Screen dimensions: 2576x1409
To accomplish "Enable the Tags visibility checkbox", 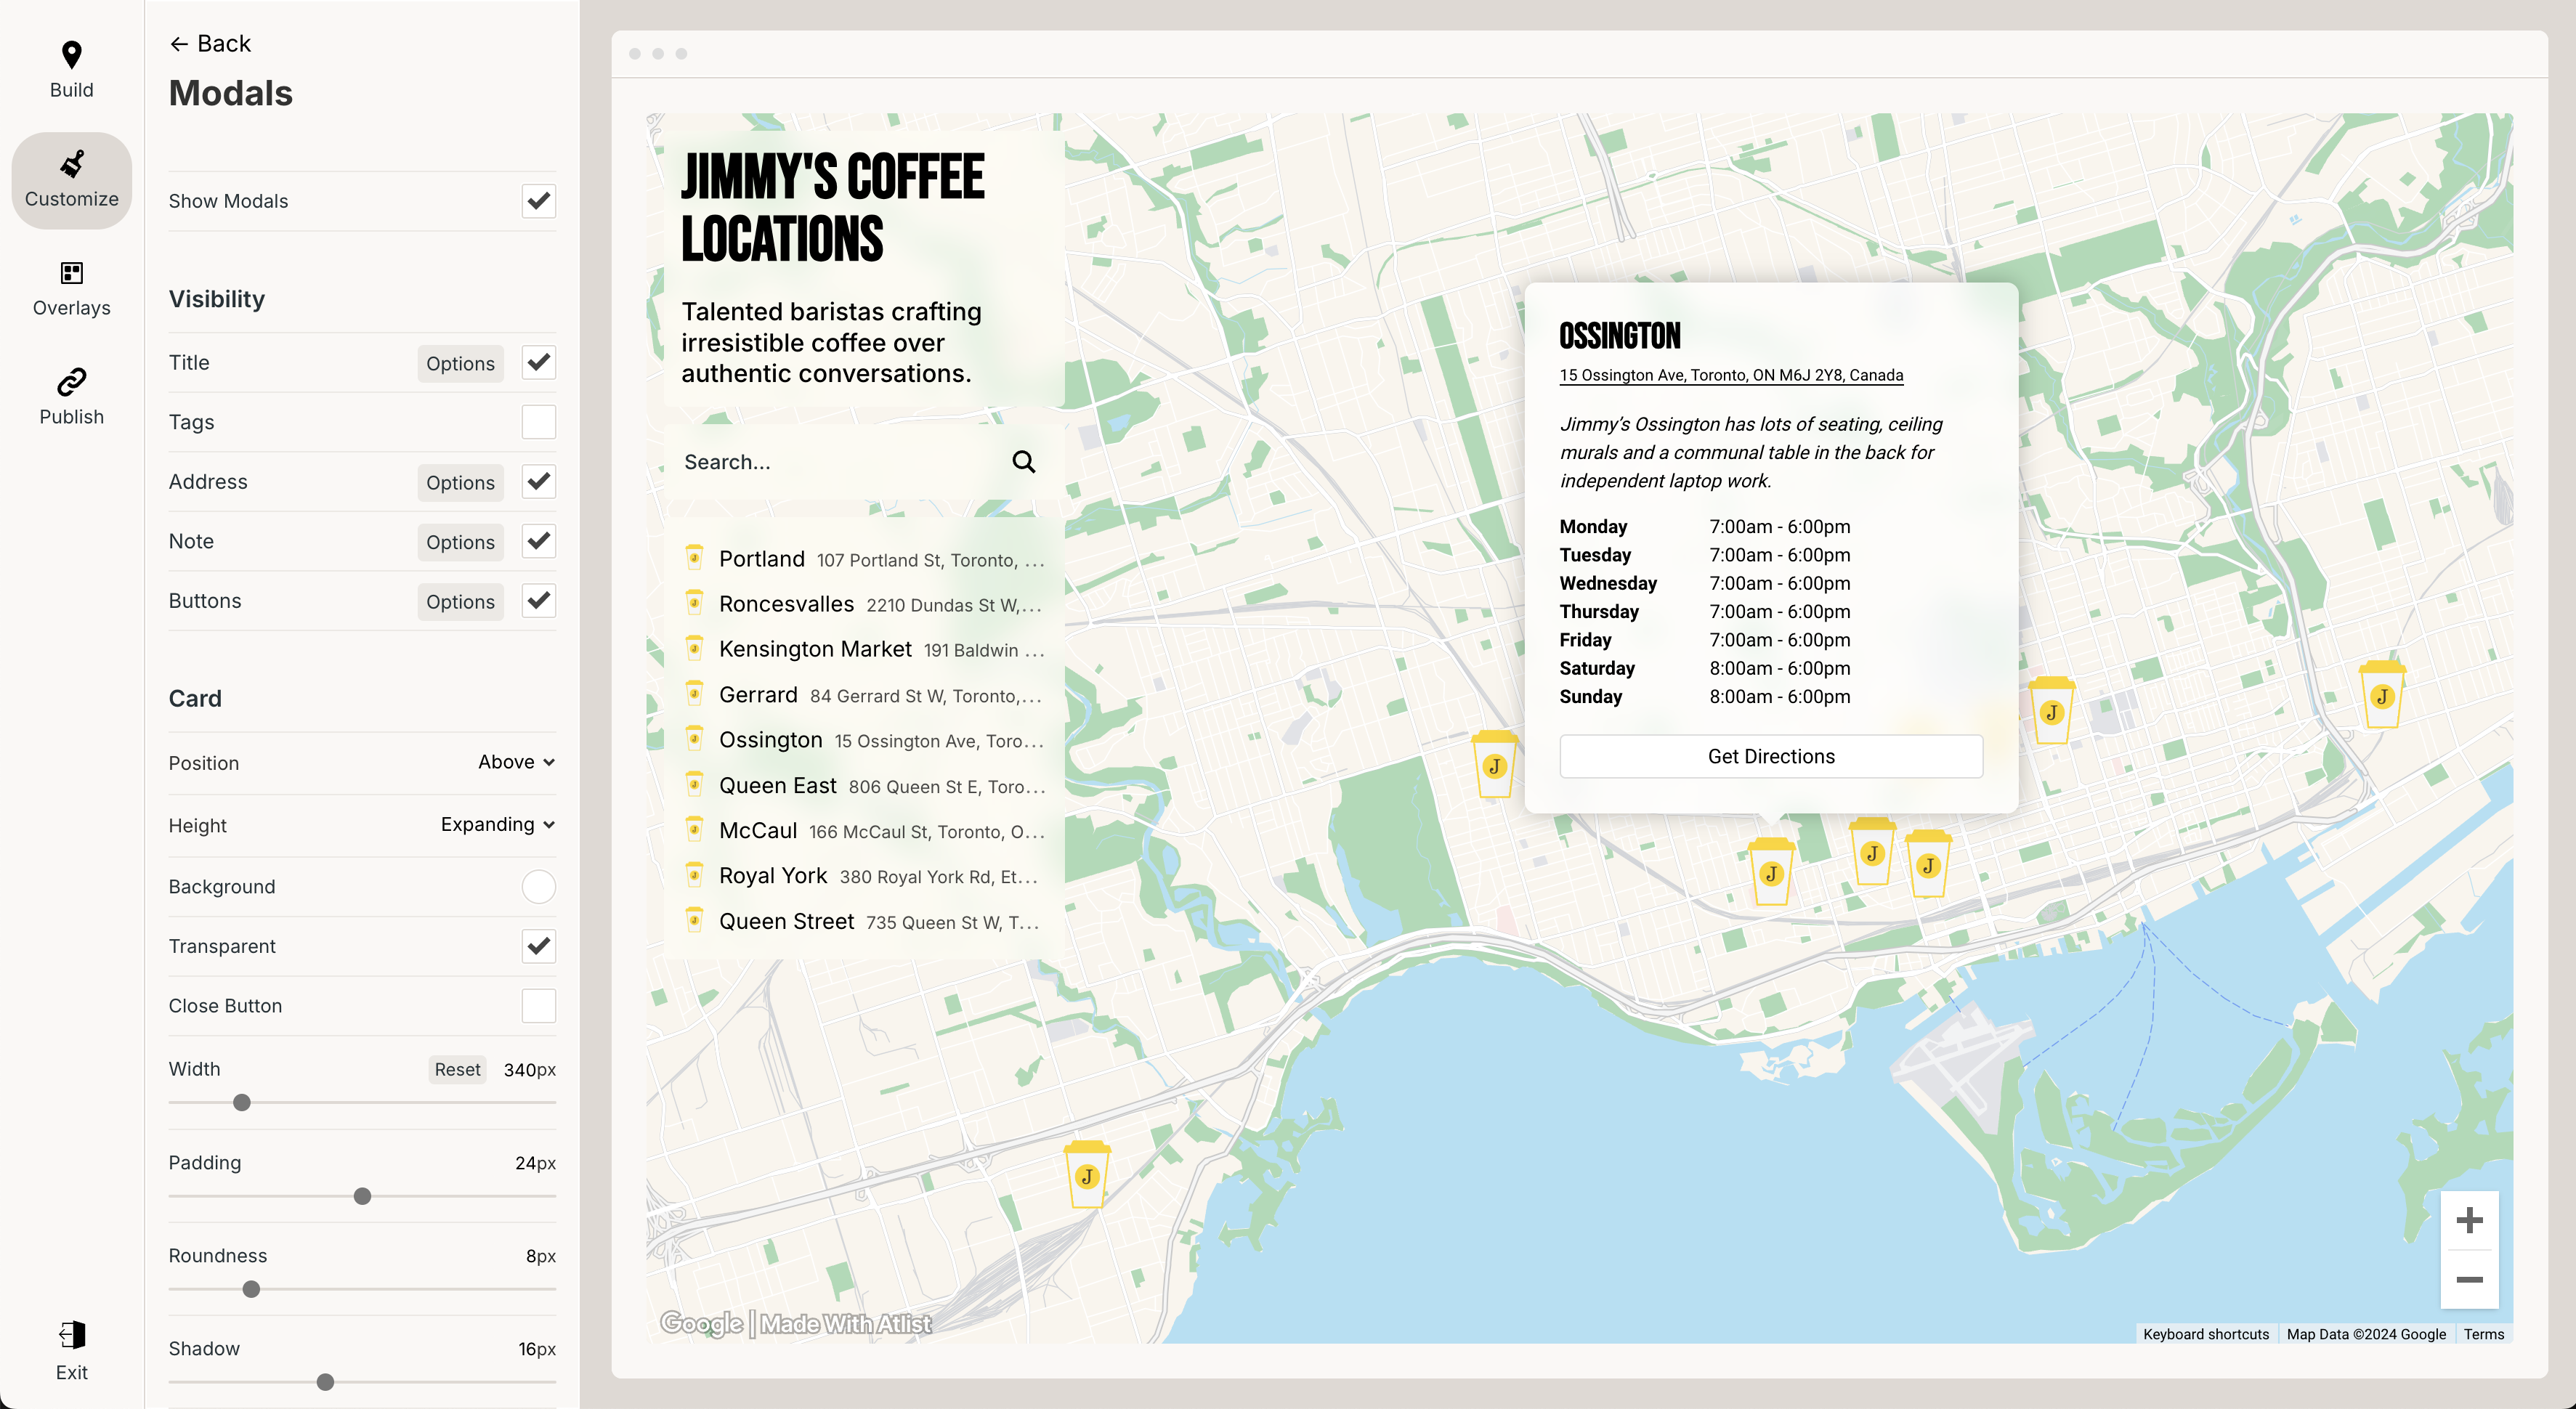I will tap(538, 422).
